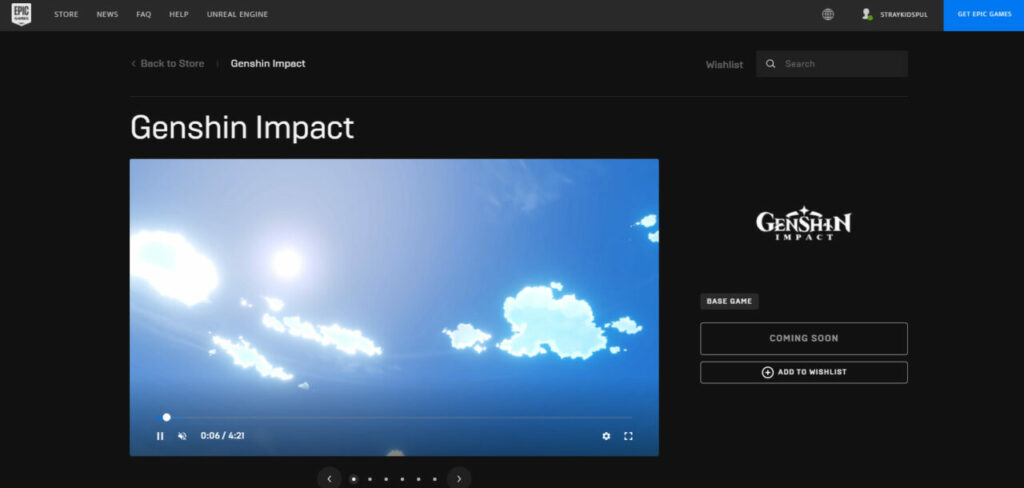This screenshot has width=1024, height=488.
Task: Go to the next media slide
Action: [x=459, y=479]
